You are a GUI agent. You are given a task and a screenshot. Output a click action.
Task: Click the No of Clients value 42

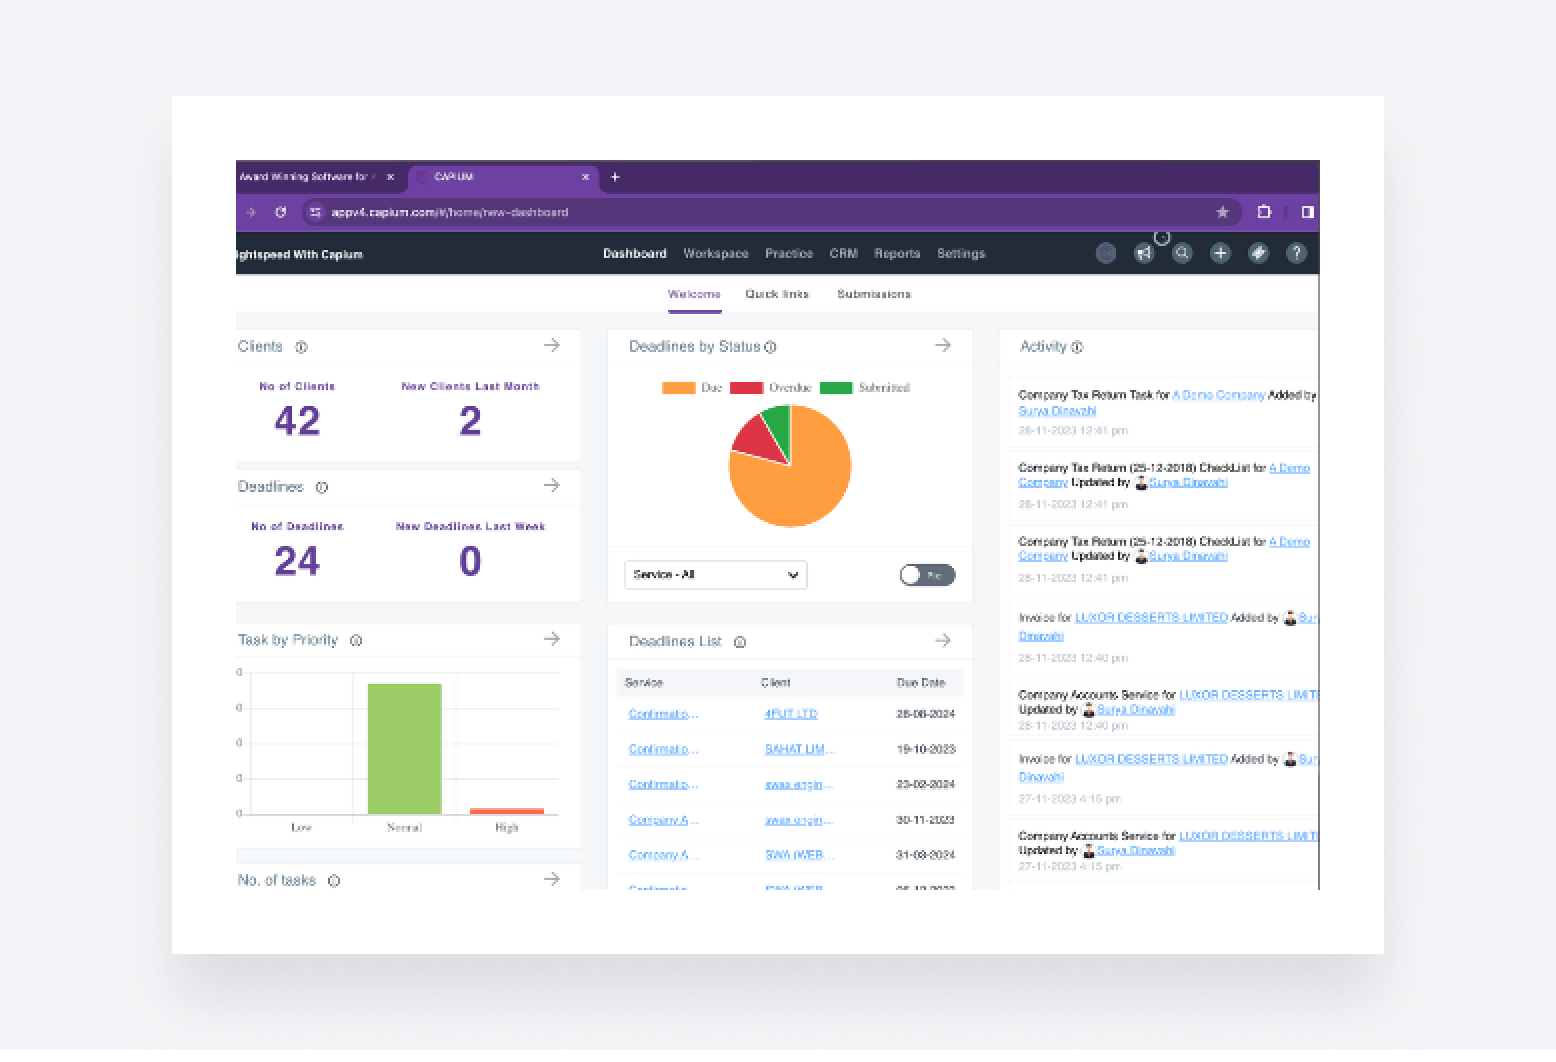(297, 421)
